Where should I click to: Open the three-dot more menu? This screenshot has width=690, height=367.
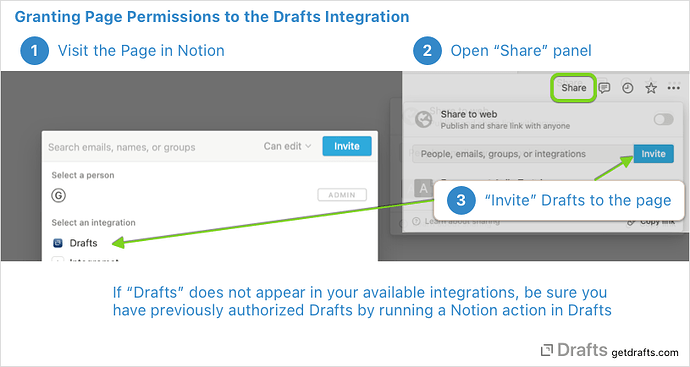click(x=673, y=88)
